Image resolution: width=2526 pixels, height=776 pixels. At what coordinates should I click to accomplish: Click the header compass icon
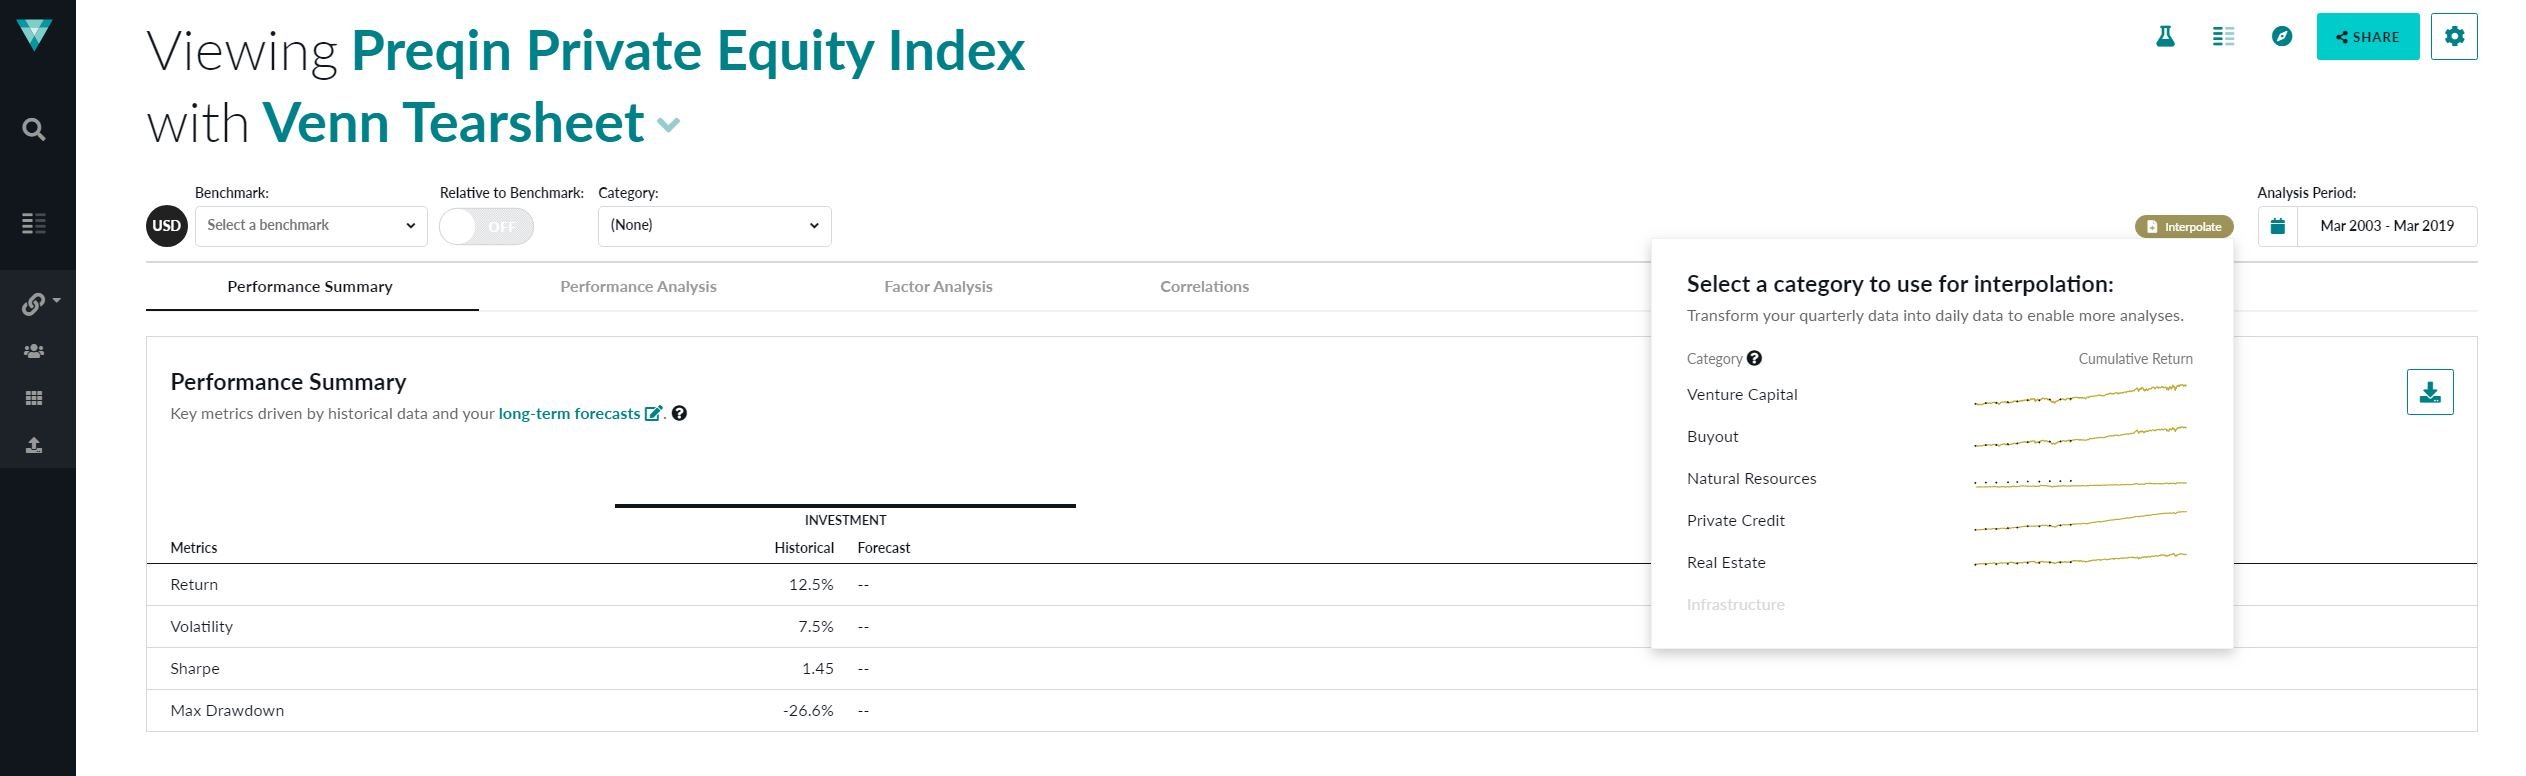(2281, 37)
